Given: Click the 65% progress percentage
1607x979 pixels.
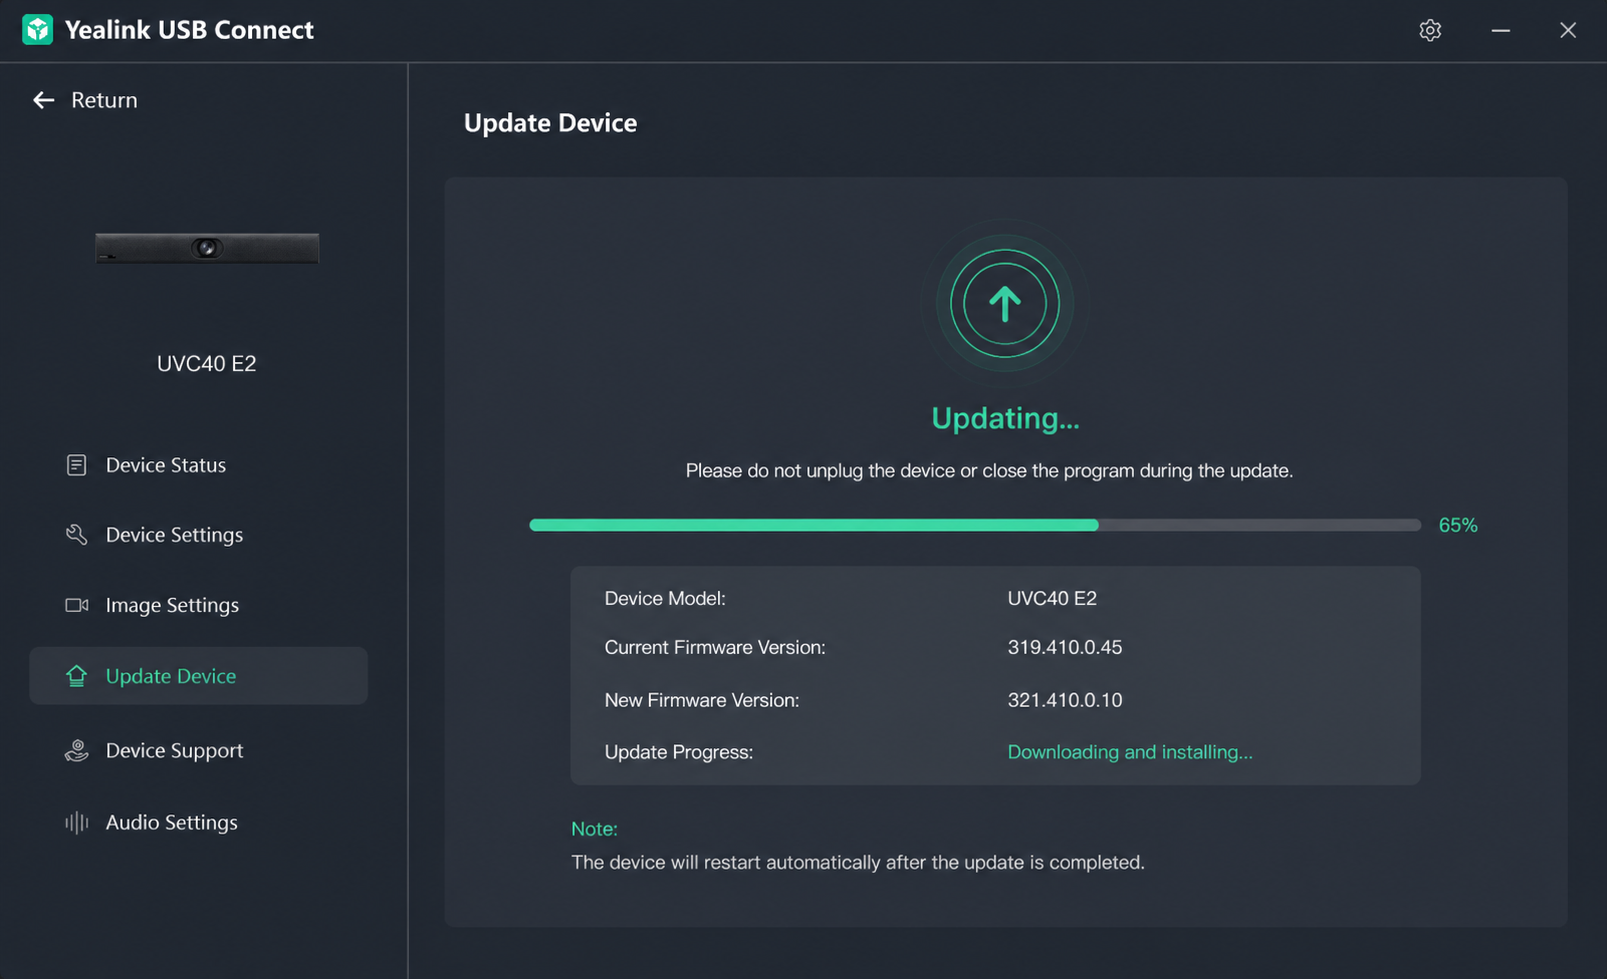Looking at the screenshot, I should pyautogui.click(x=1458, y=525).
